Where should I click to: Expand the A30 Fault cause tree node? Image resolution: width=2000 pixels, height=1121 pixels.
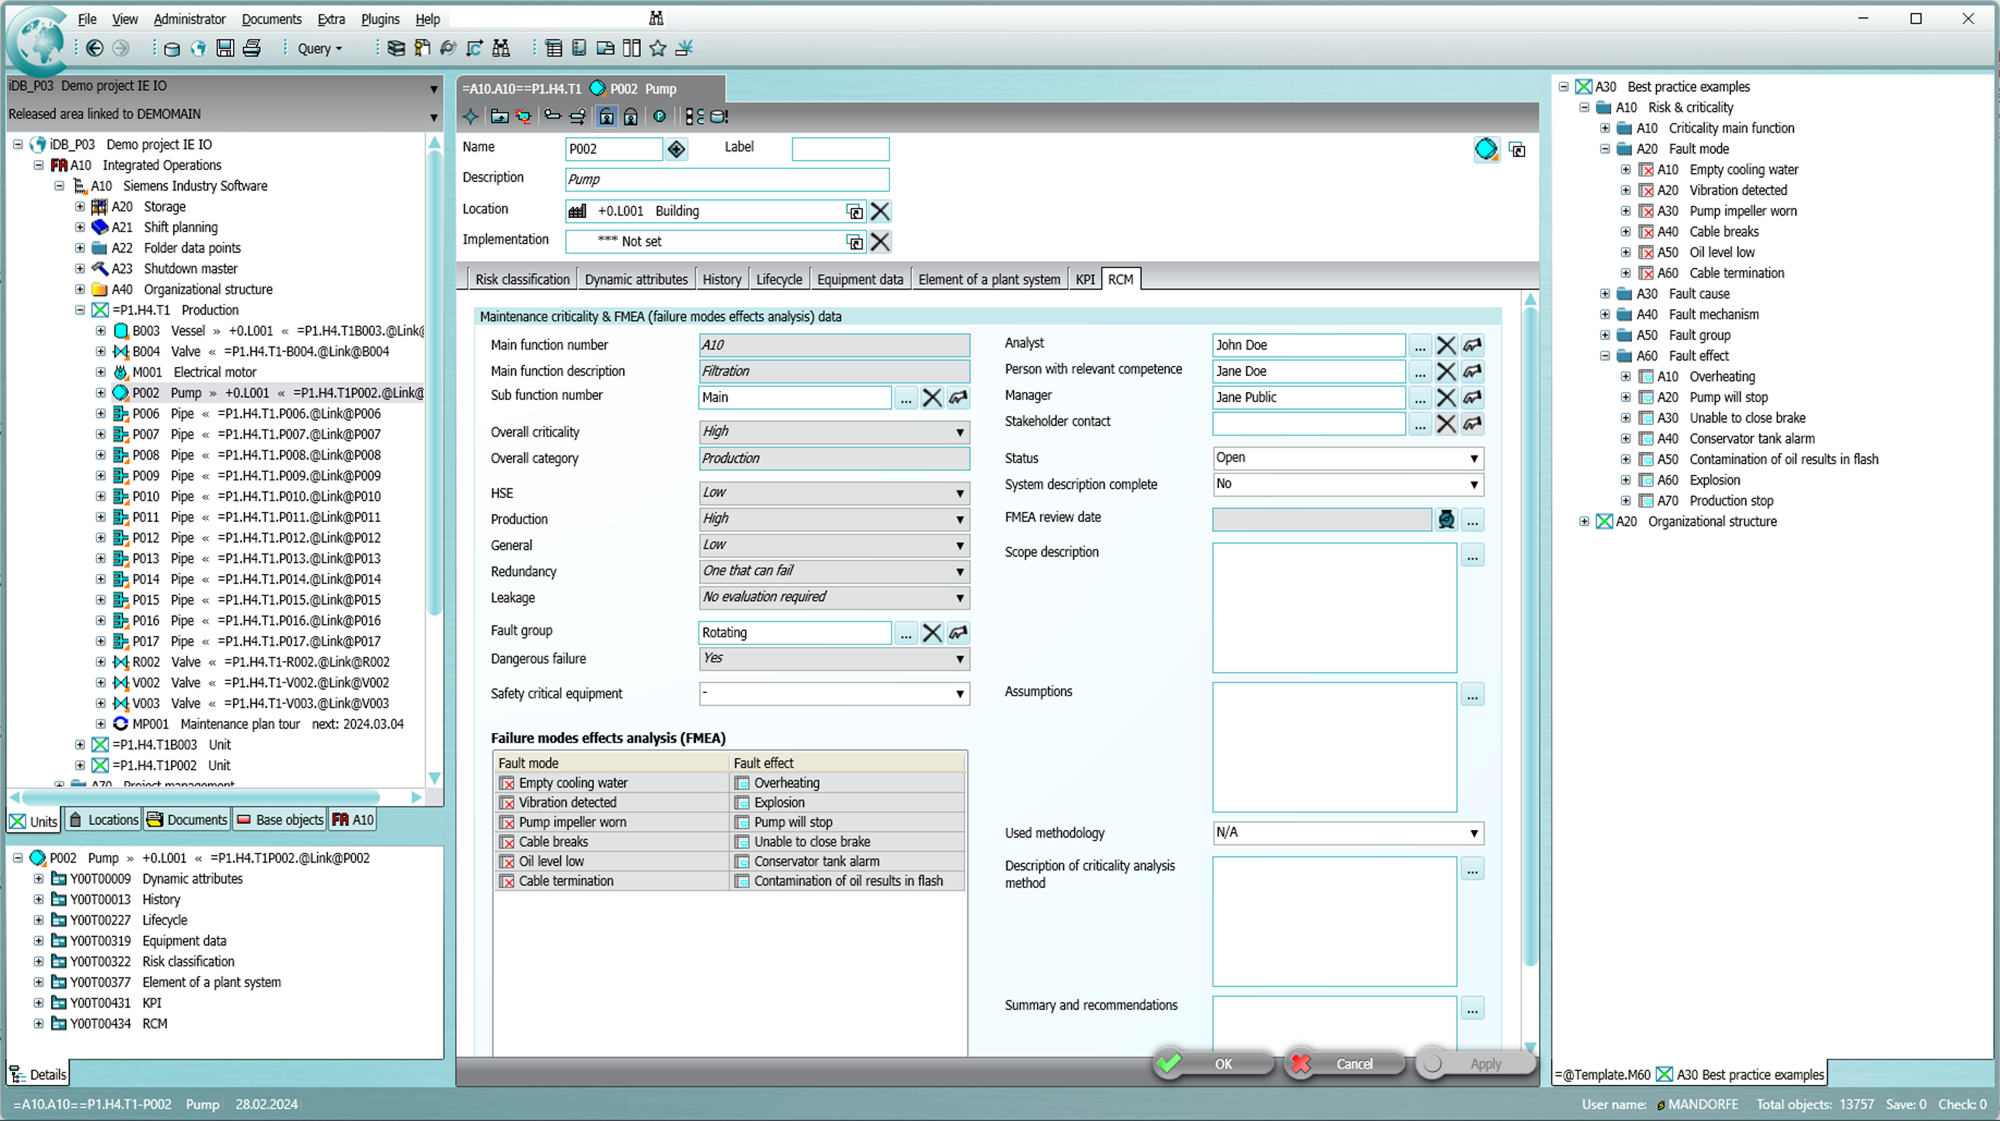(x=1605, y=294)
